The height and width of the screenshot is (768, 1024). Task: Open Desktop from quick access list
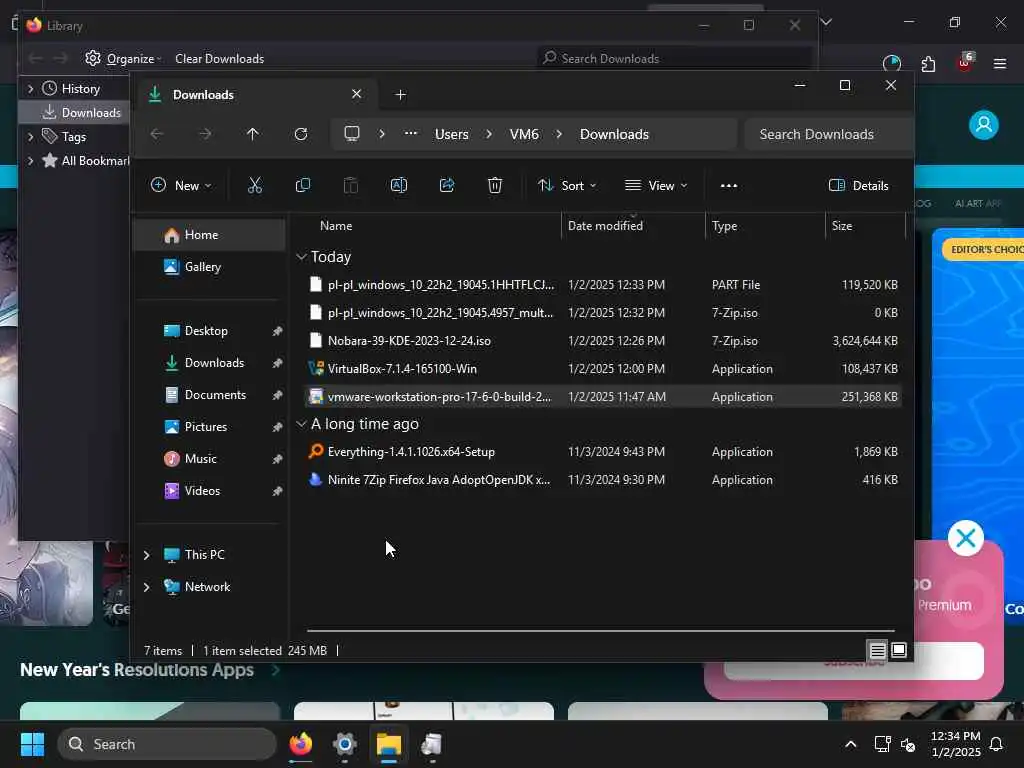(x=209, y=330)
